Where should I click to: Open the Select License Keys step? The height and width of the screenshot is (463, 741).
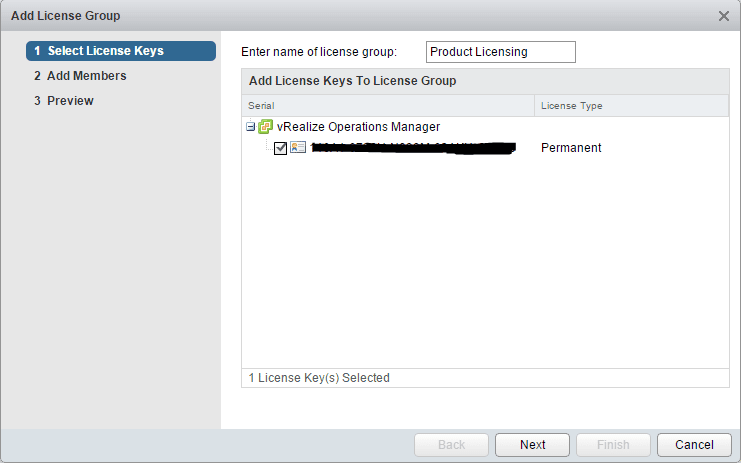(x=105, y=51)
